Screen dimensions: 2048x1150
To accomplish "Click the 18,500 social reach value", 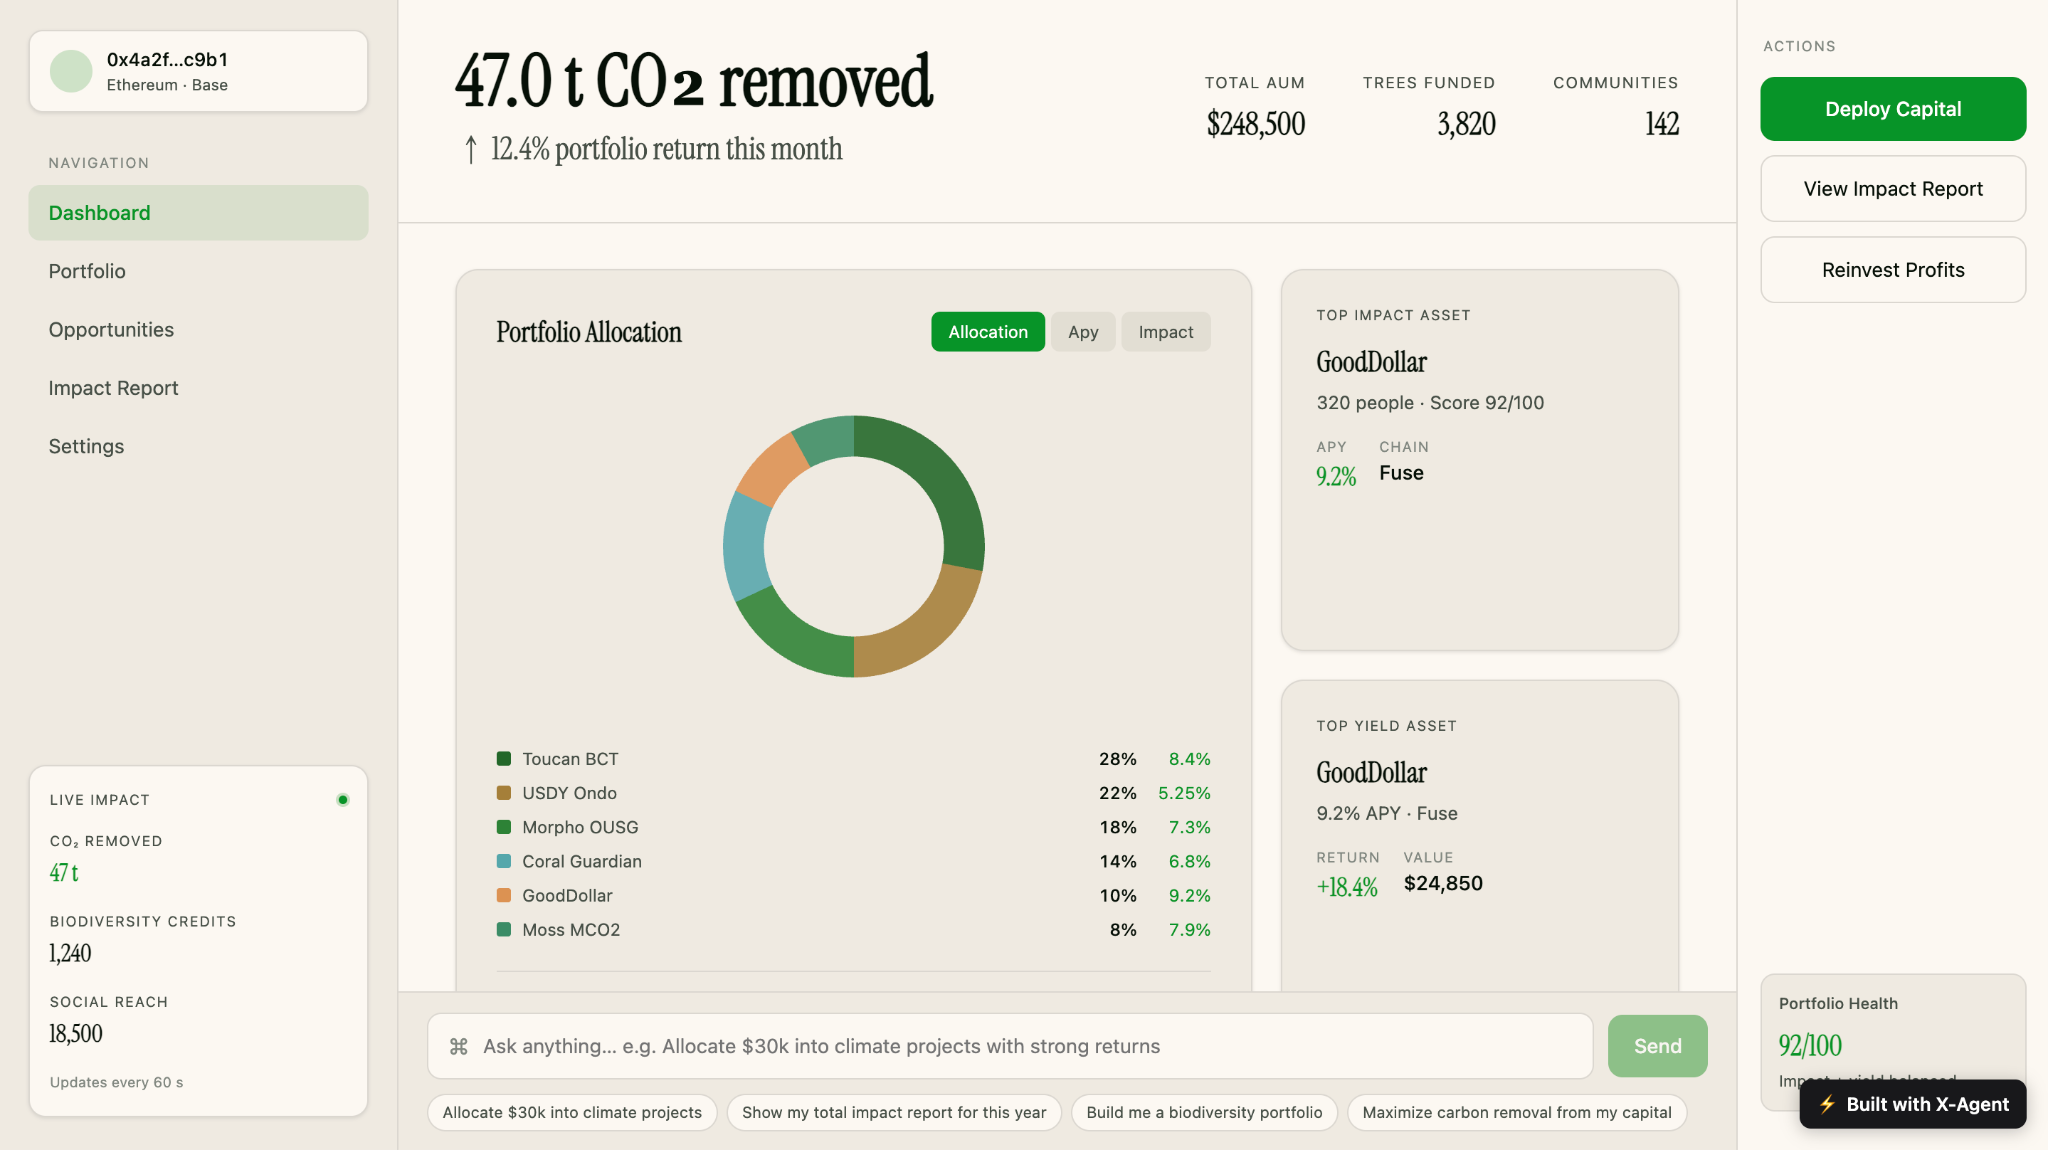I will click(x=76, y=1033).
